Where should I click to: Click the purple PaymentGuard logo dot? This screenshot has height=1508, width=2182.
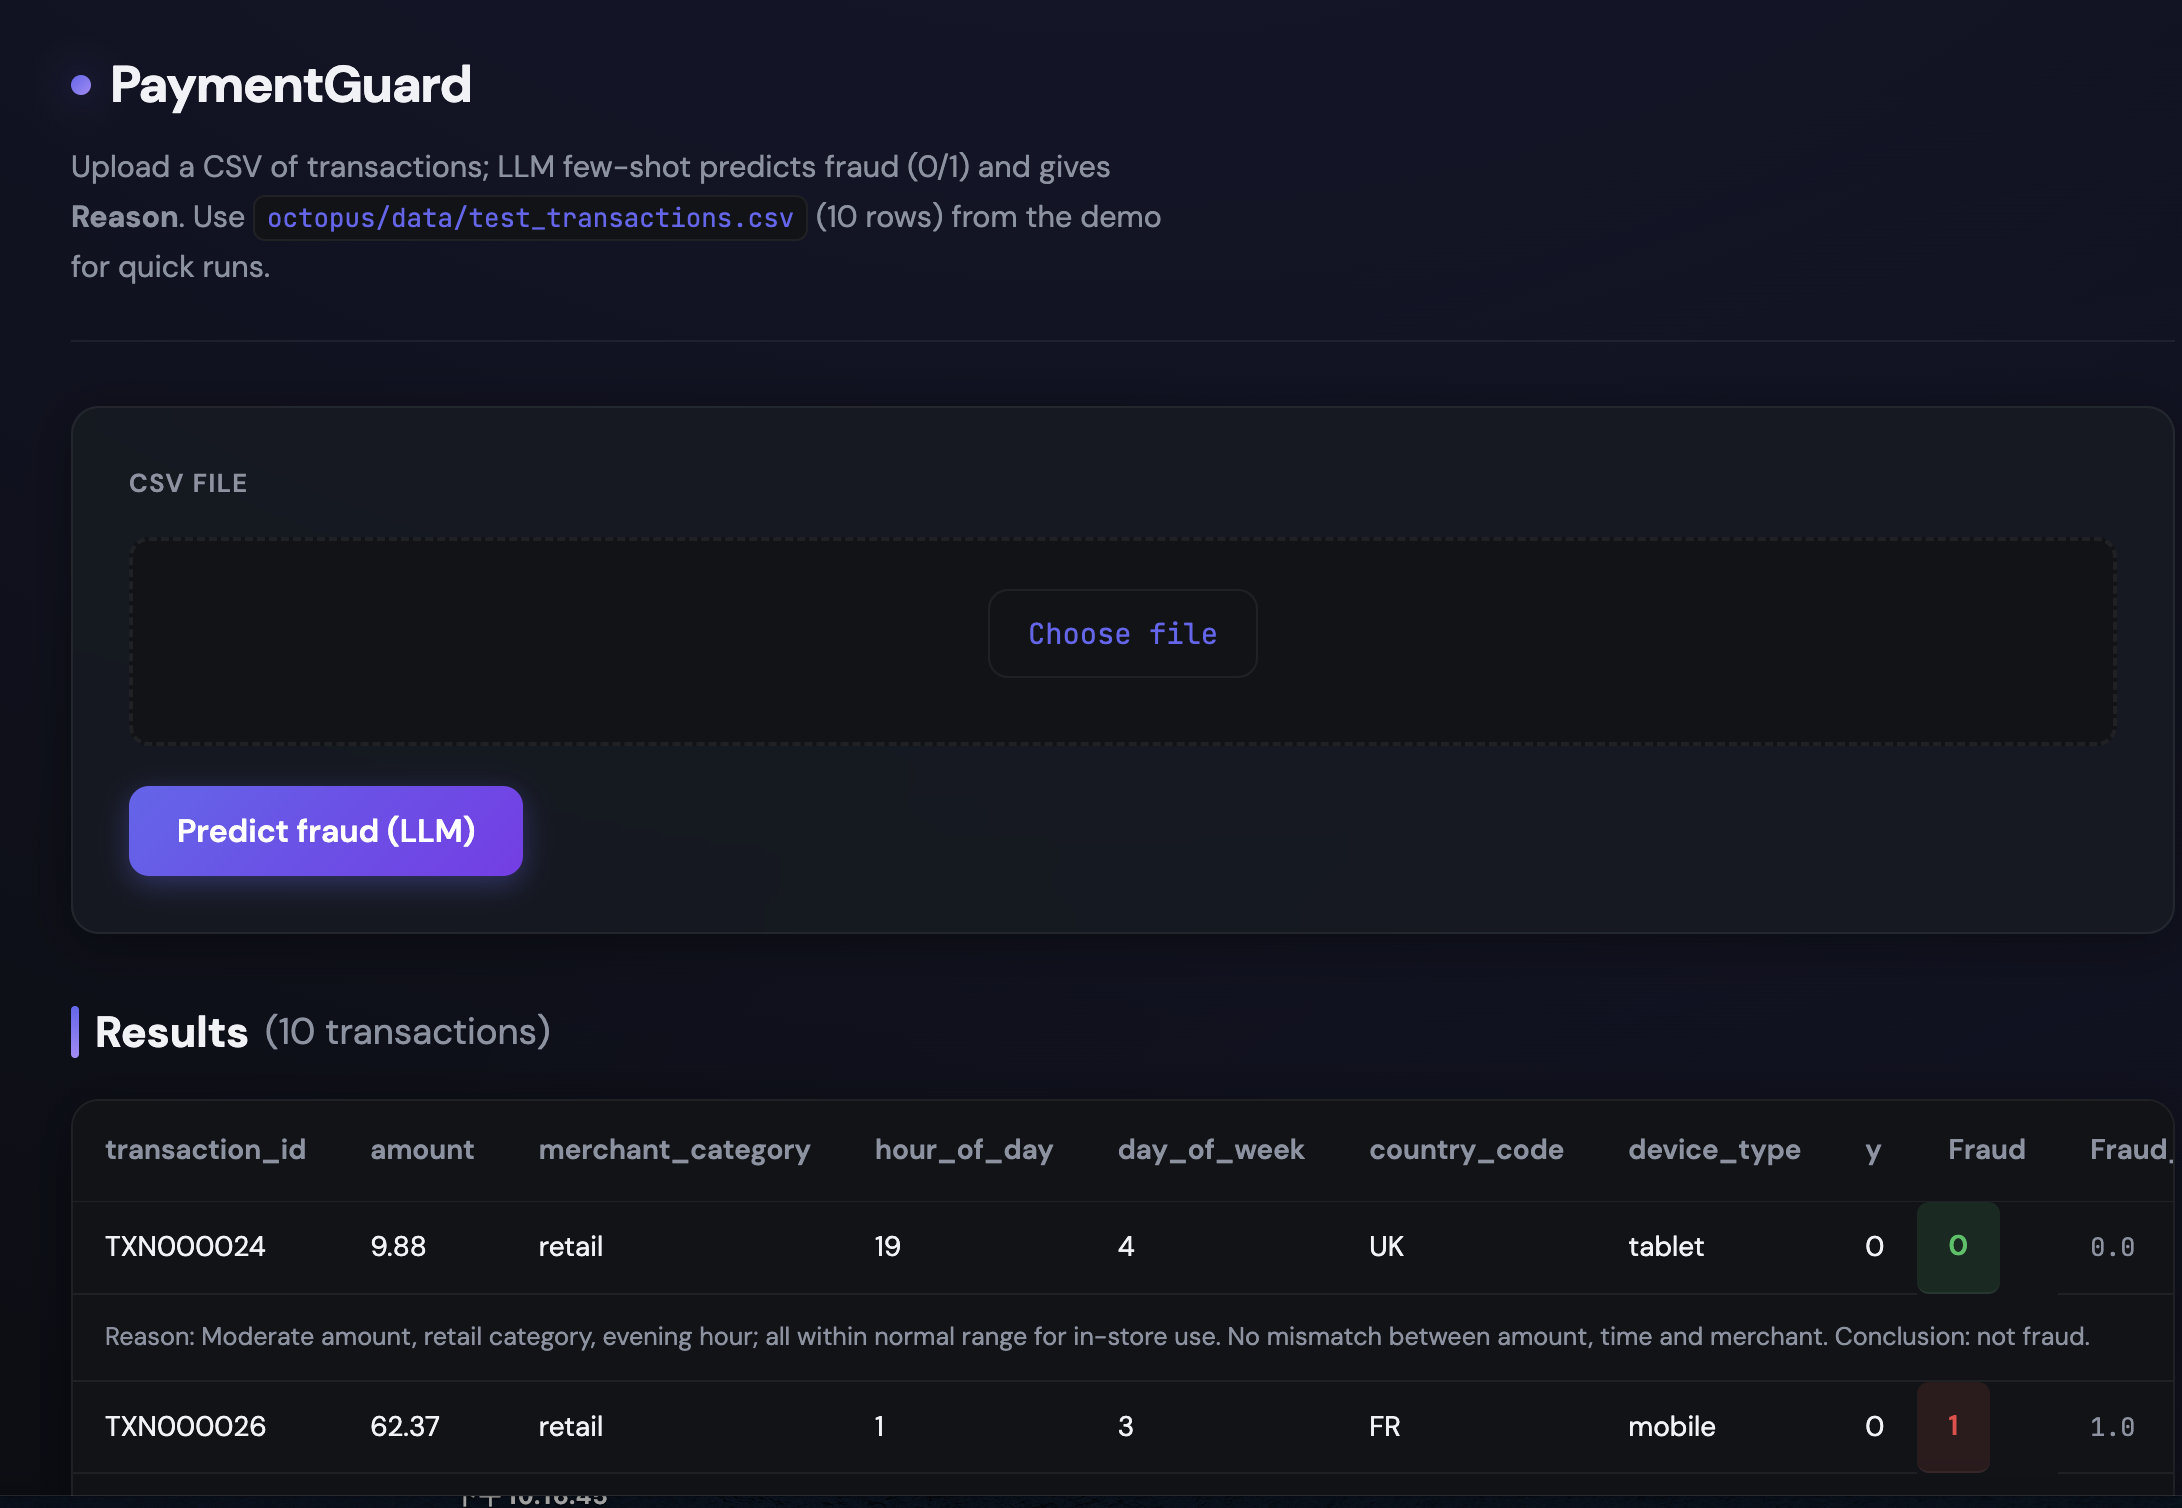click(82, 86)
